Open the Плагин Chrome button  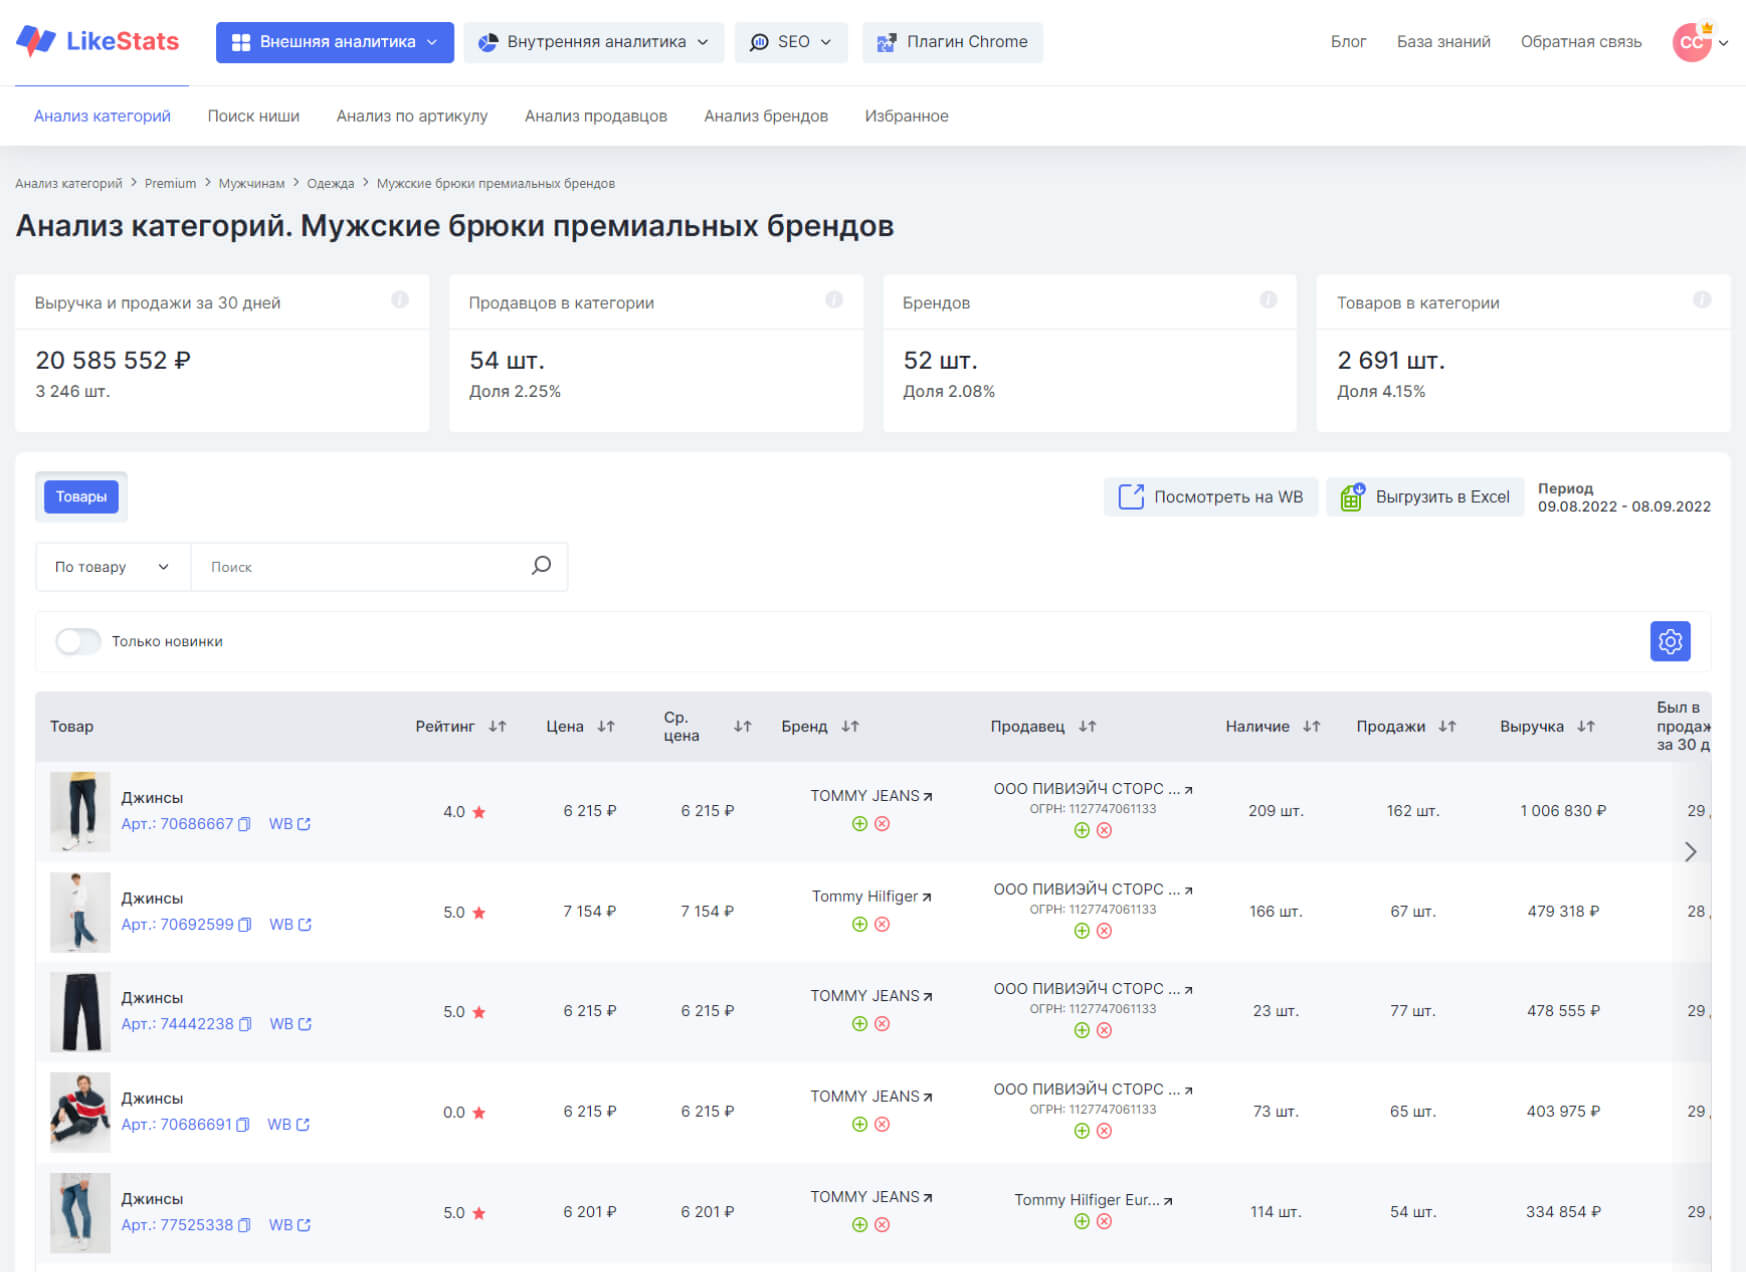[x=952, y=42]
